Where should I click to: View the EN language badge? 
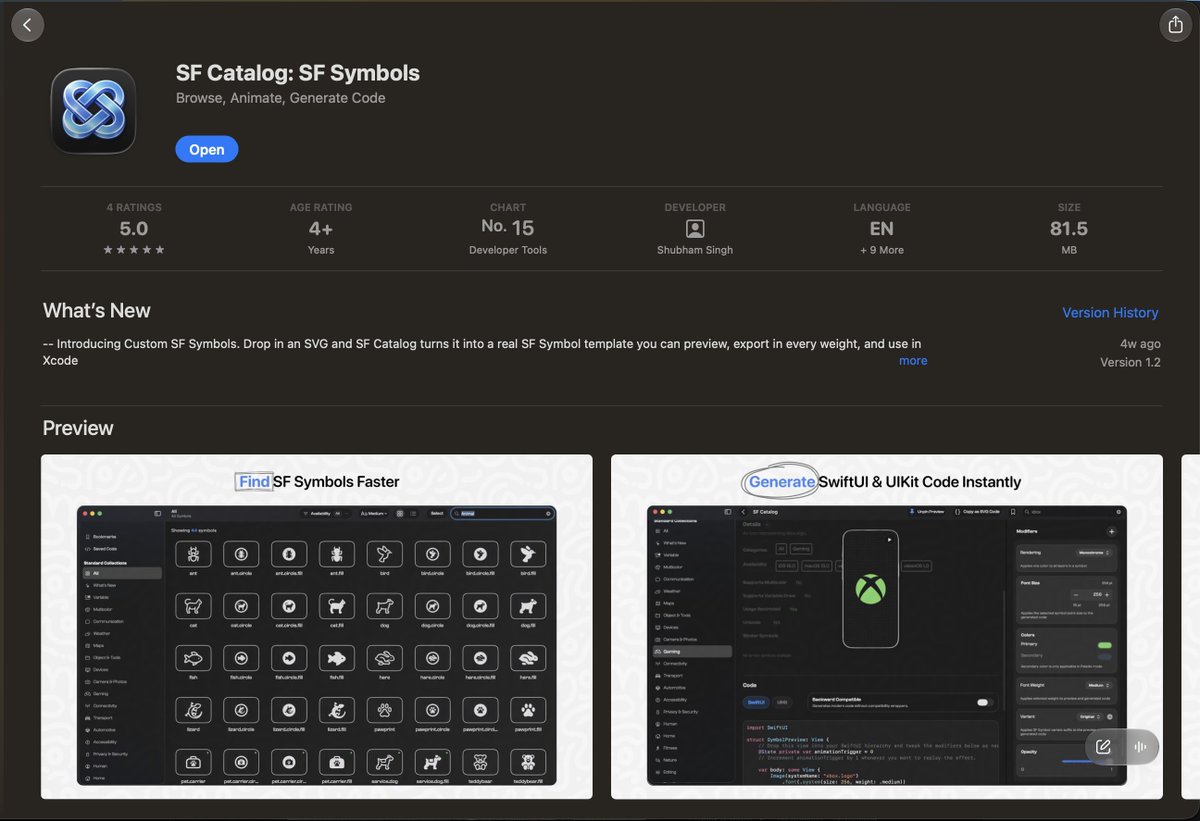tap(882, 229)
